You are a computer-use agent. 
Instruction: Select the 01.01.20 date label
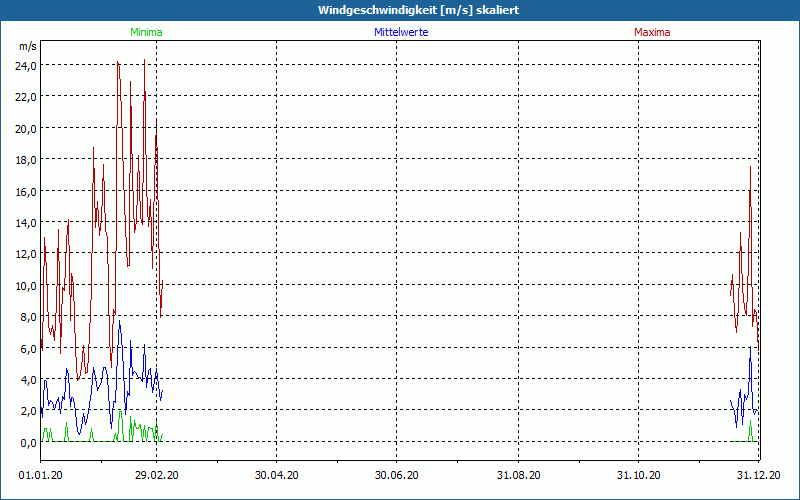point(39,476)
